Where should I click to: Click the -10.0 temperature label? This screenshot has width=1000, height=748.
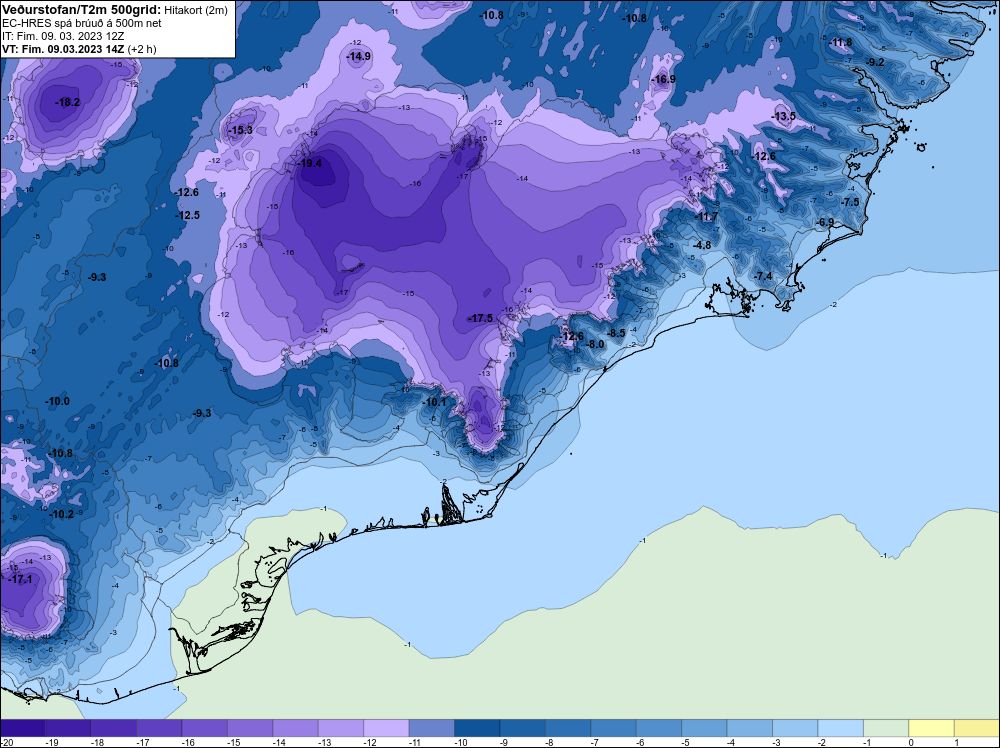[57, 401]
